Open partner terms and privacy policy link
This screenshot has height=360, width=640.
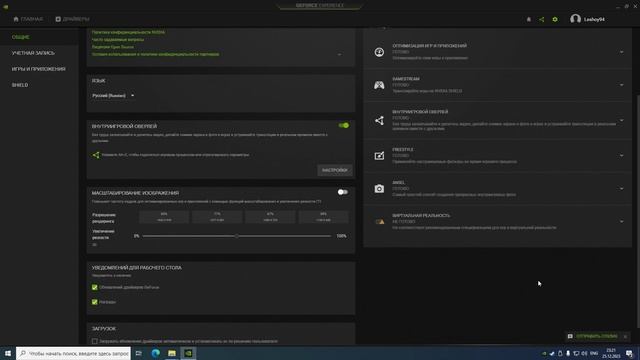tap(156, 54)
